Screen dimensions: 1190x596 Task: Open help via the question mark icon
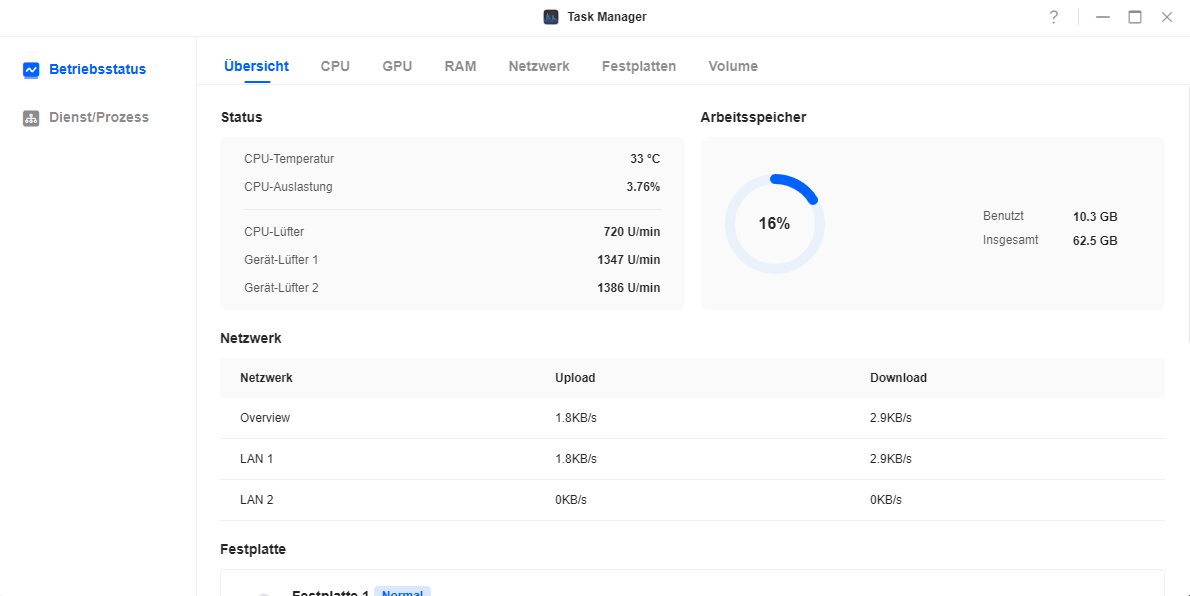pyautogui.click(x=1053, y=17)
